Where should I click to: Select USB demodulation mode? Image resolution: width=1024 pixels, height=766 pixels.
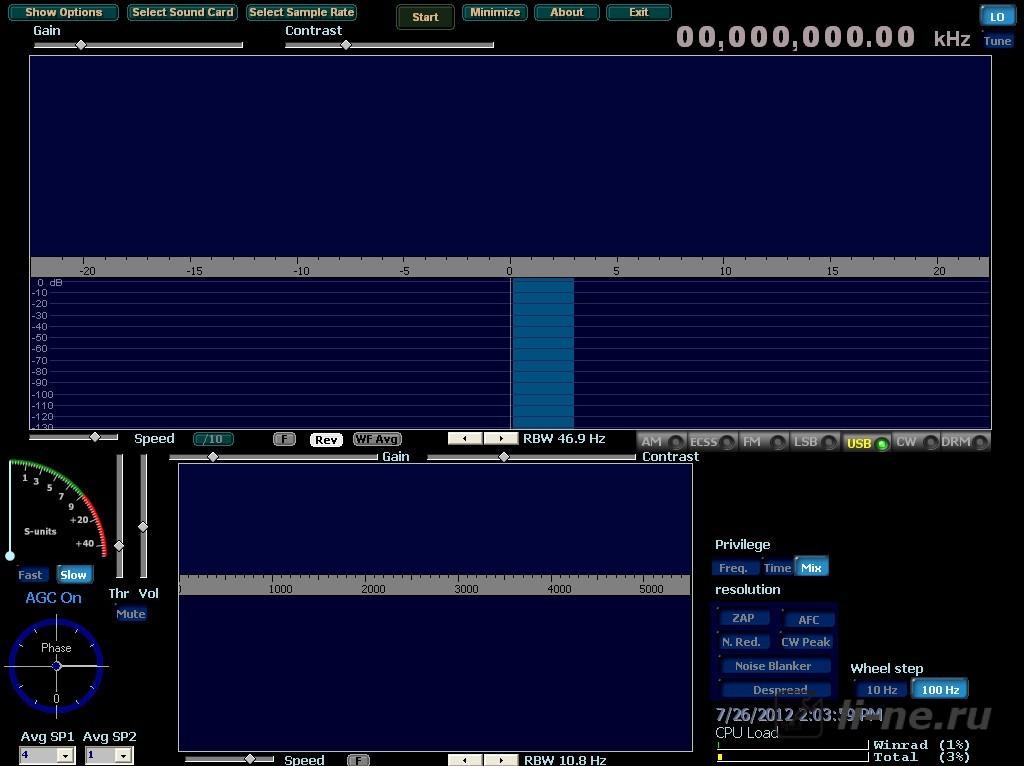click(x=867, y=443)
